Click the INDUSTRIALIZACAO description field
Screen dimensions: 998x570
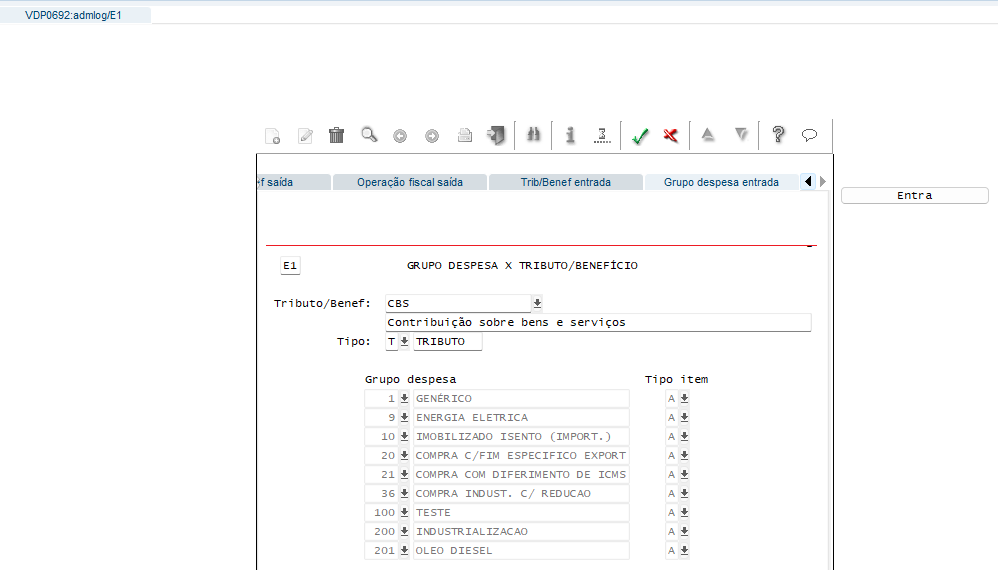point(521,531)
